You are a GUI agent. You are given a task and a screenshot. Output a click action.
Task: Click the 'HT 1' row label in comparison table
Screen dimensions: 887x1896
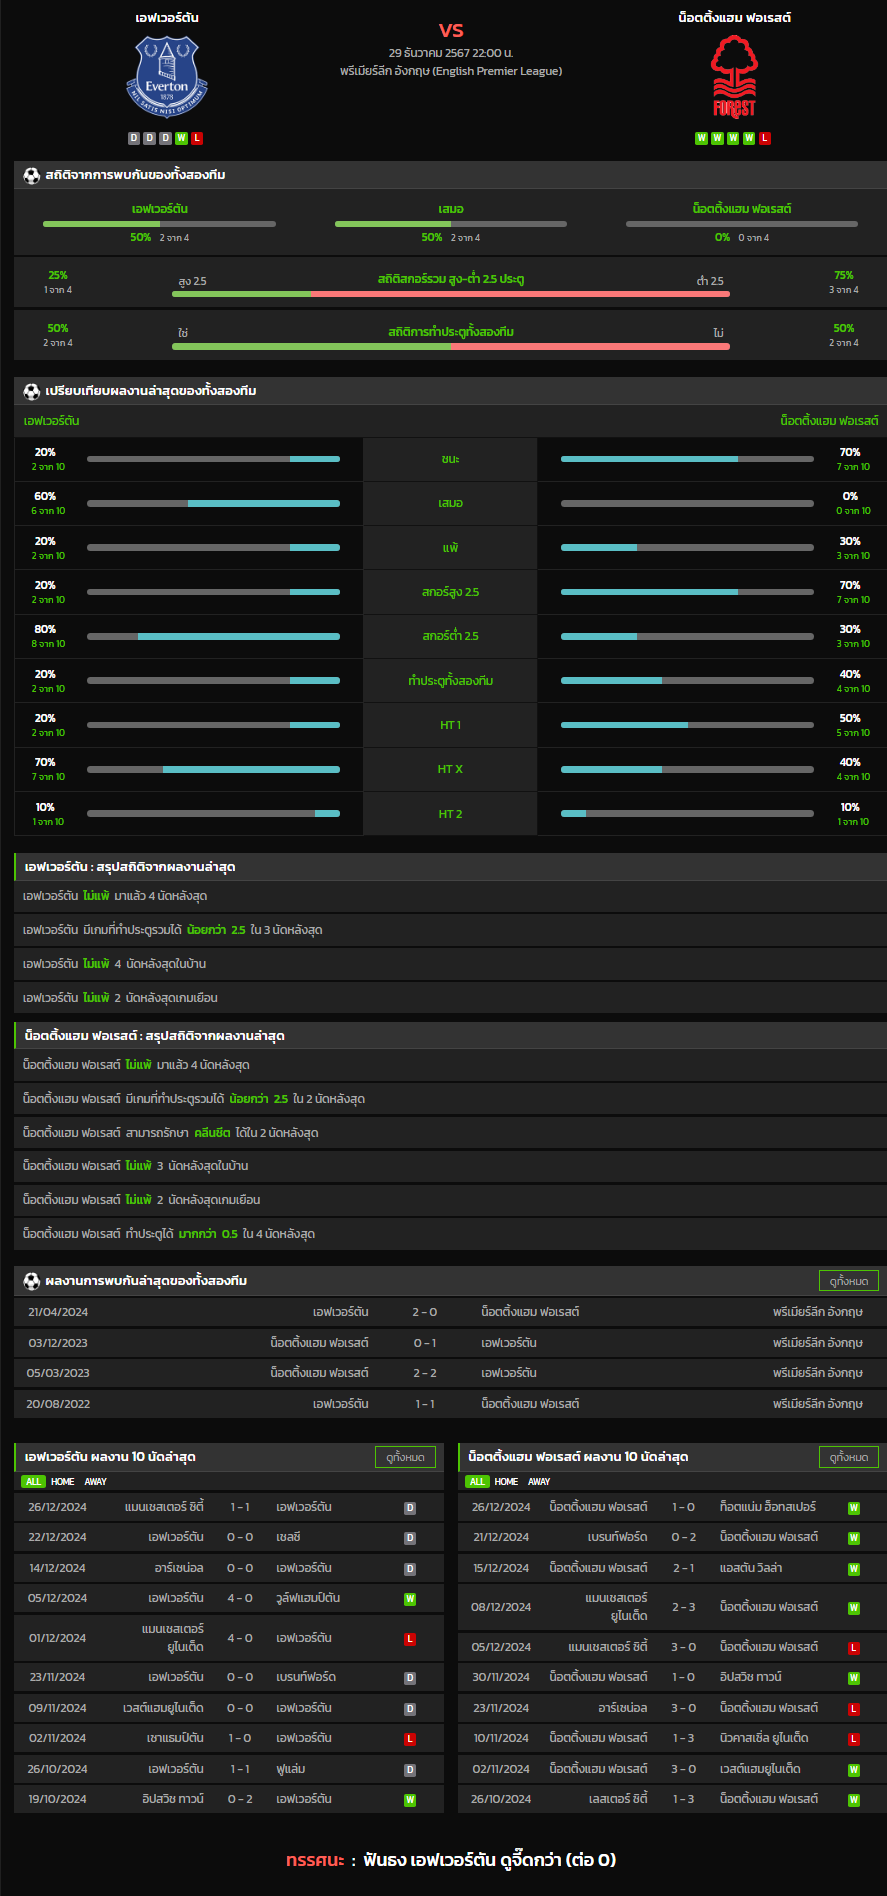point(450,725)
